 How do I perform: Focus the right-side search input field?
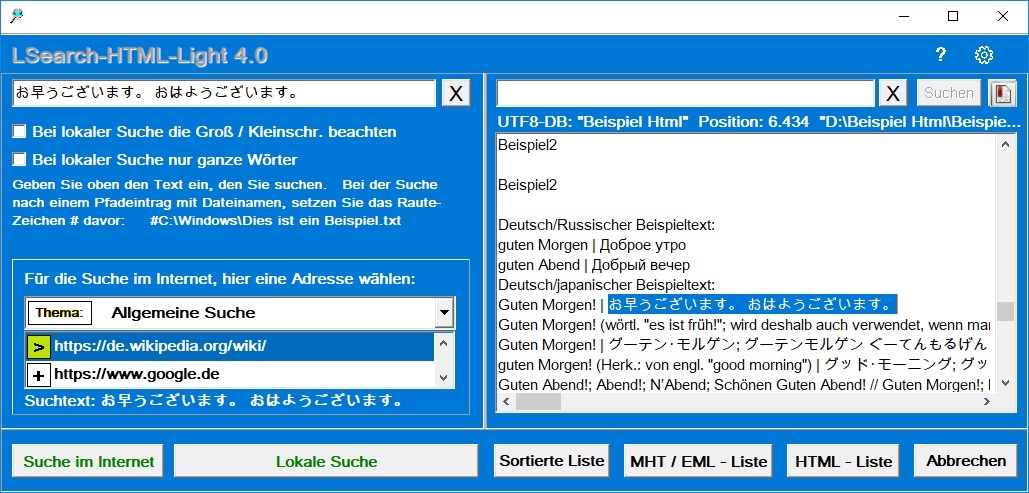(686, 93)
